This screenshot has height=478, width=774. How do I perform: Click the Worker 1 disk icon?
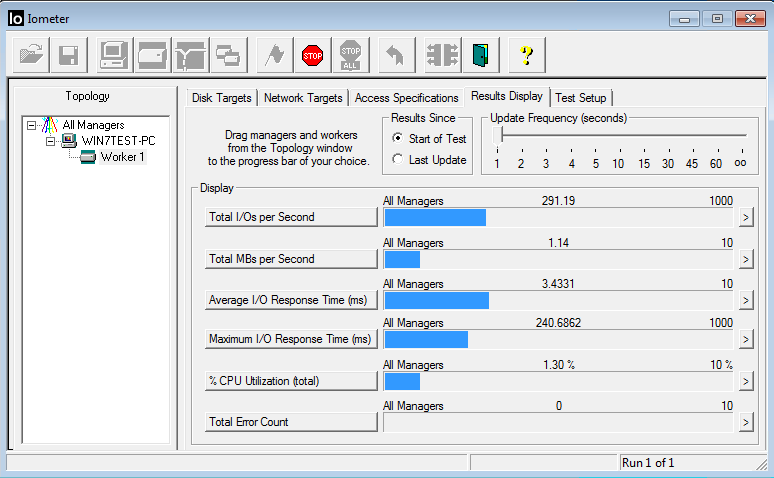[88, 157]
